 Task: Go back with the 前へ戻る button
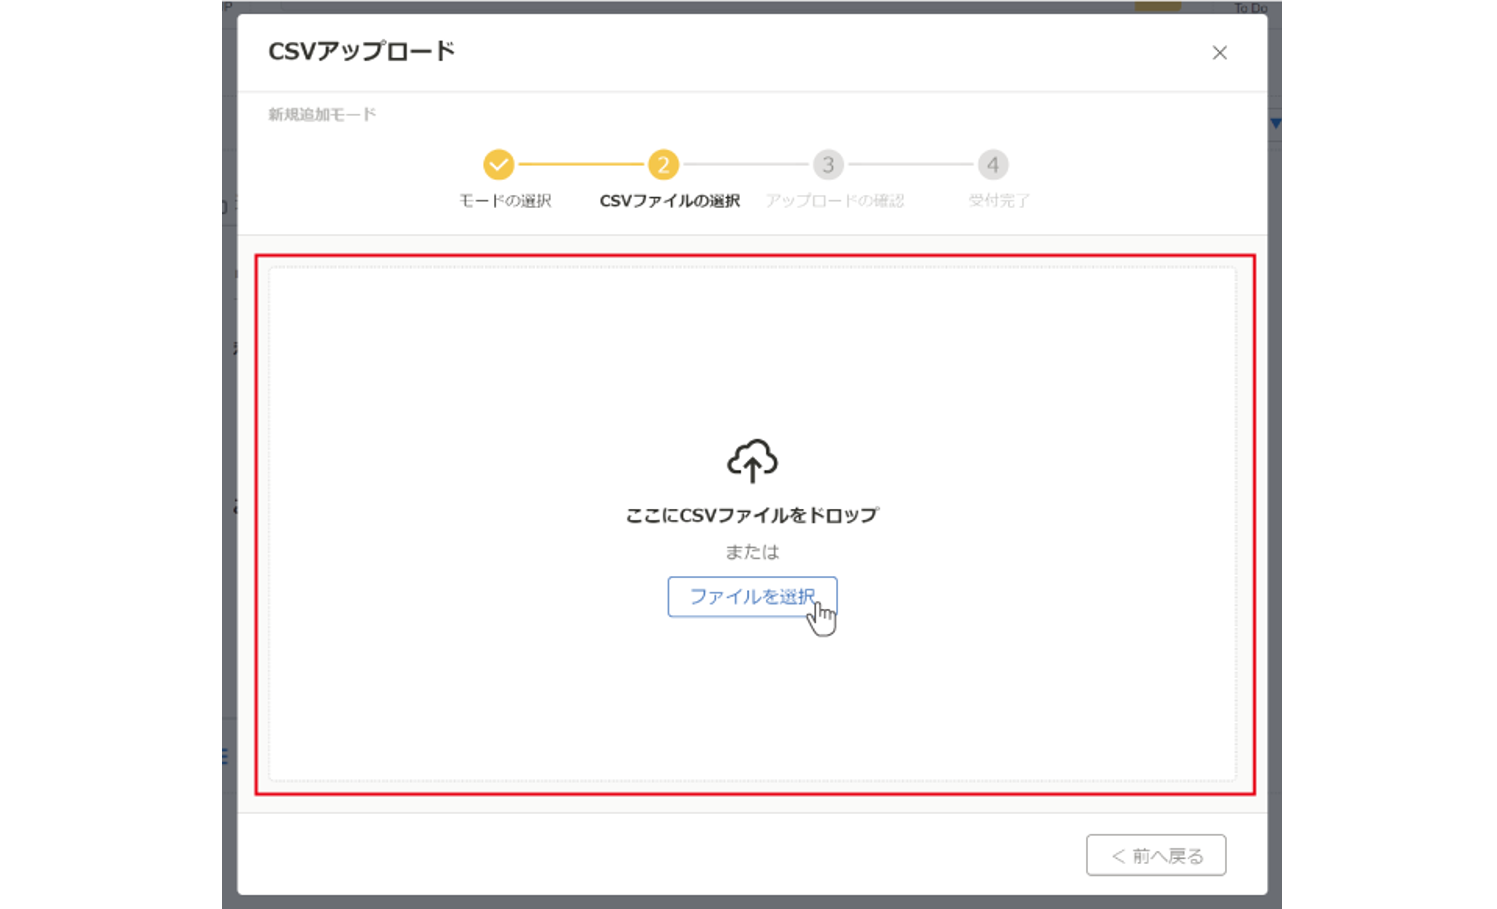[1156, 855]
